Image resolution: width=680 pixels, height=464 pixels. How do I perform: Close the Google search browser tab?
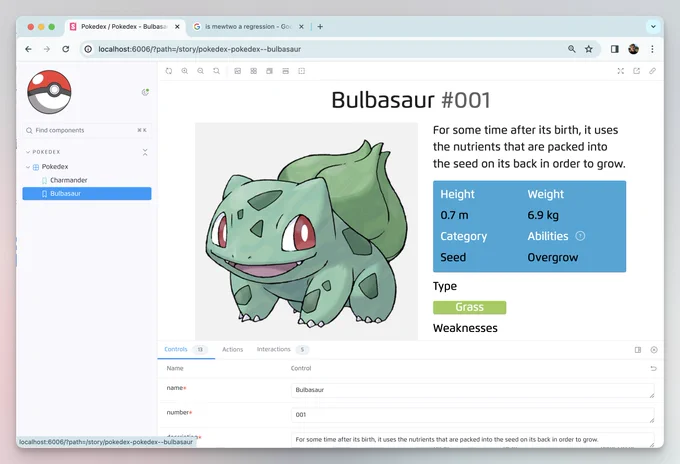[301, 26]
